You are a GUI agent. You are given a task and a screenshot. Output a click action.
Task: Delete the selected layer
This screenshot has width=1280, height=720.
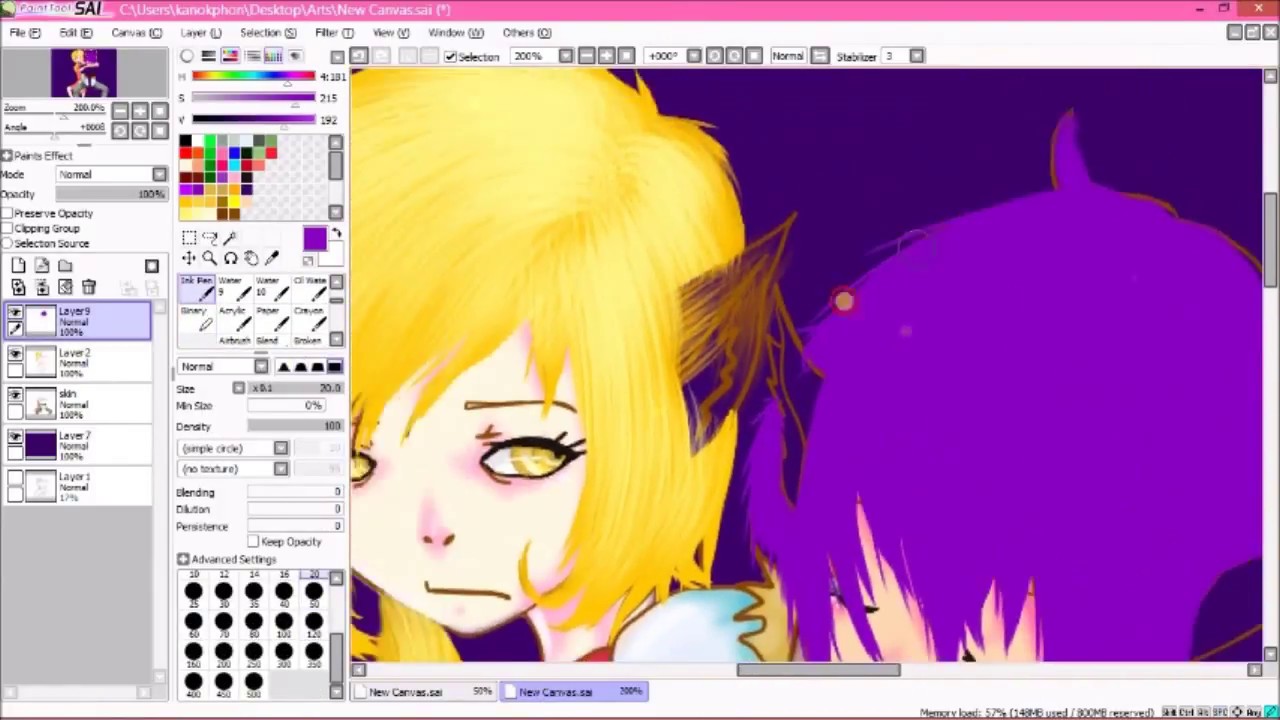pyautogui.click(x=89, y=288)
